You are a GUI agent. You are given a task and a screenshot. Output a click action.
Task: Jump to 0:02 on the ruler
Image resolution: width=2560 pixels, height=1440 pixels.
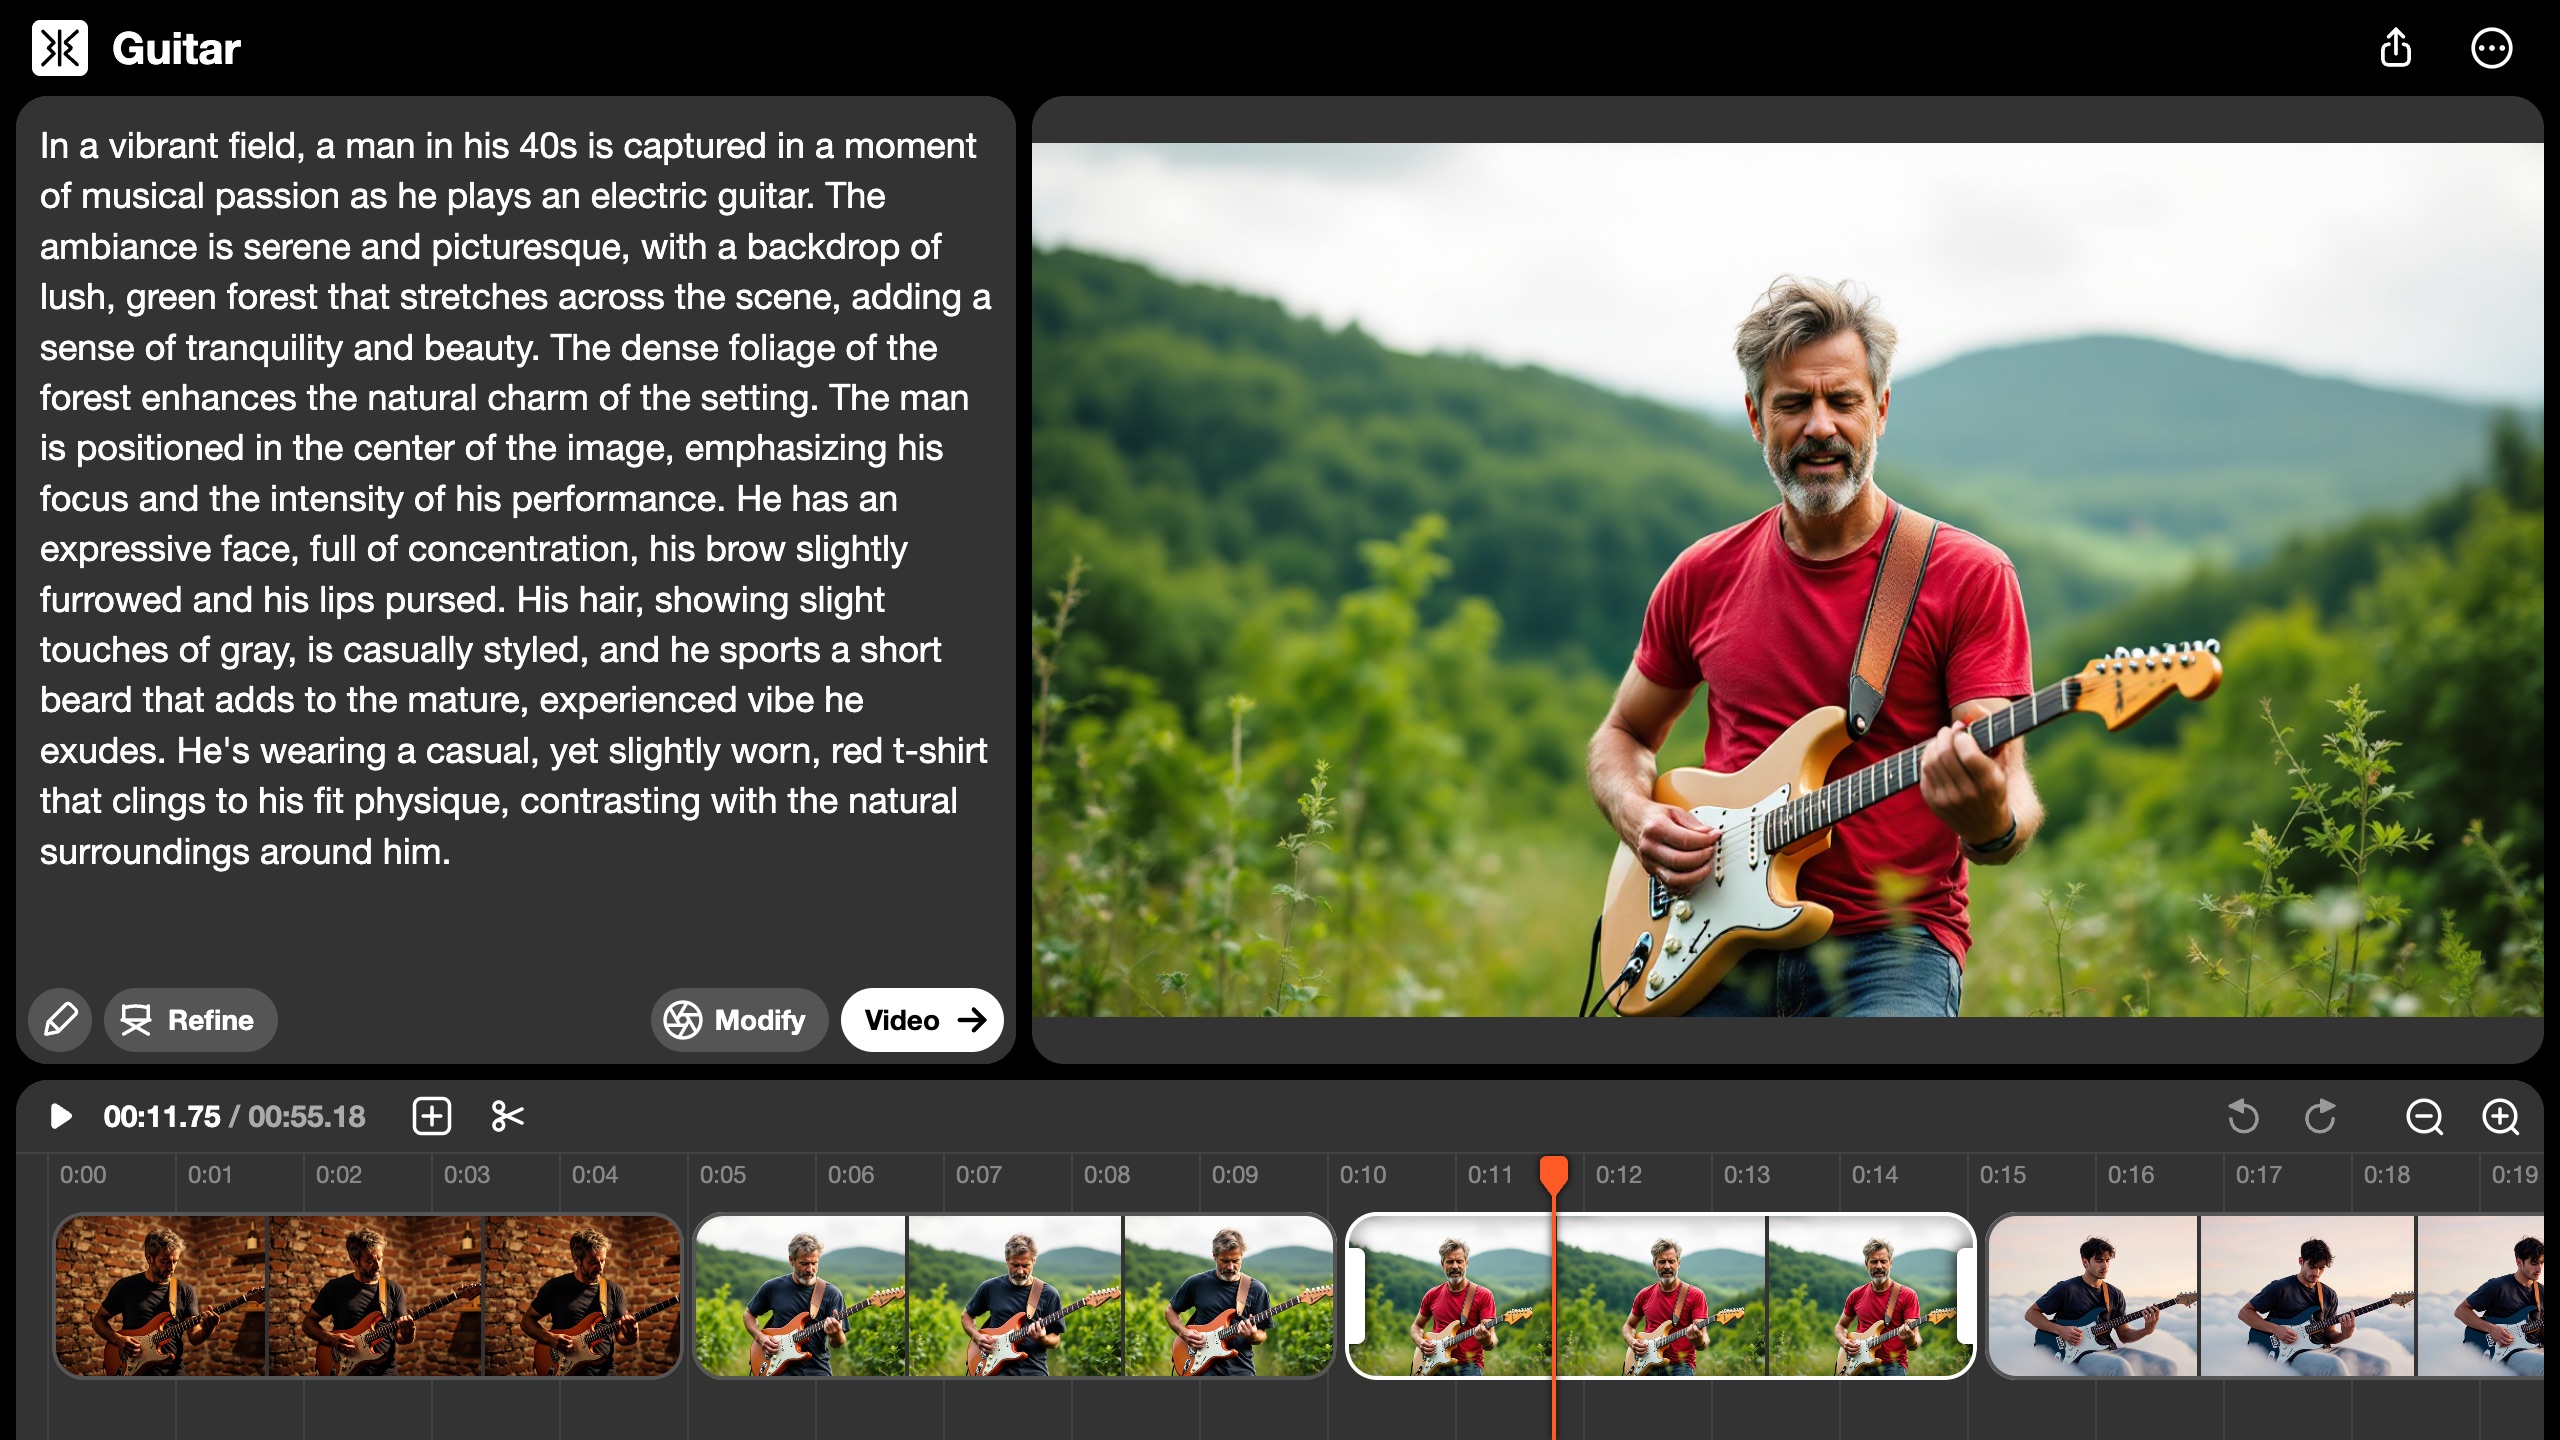pyautogui.click(x=339, y=1174)
